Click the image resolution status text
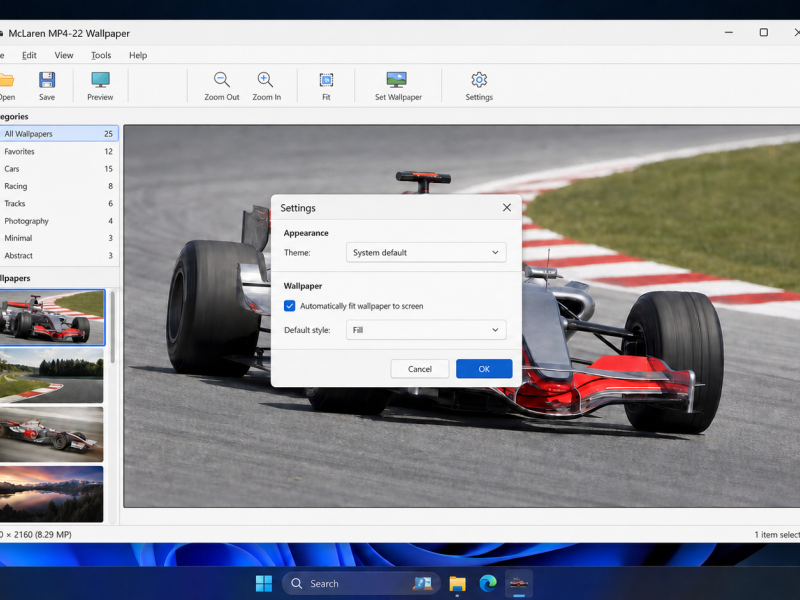 click(36, 535)
